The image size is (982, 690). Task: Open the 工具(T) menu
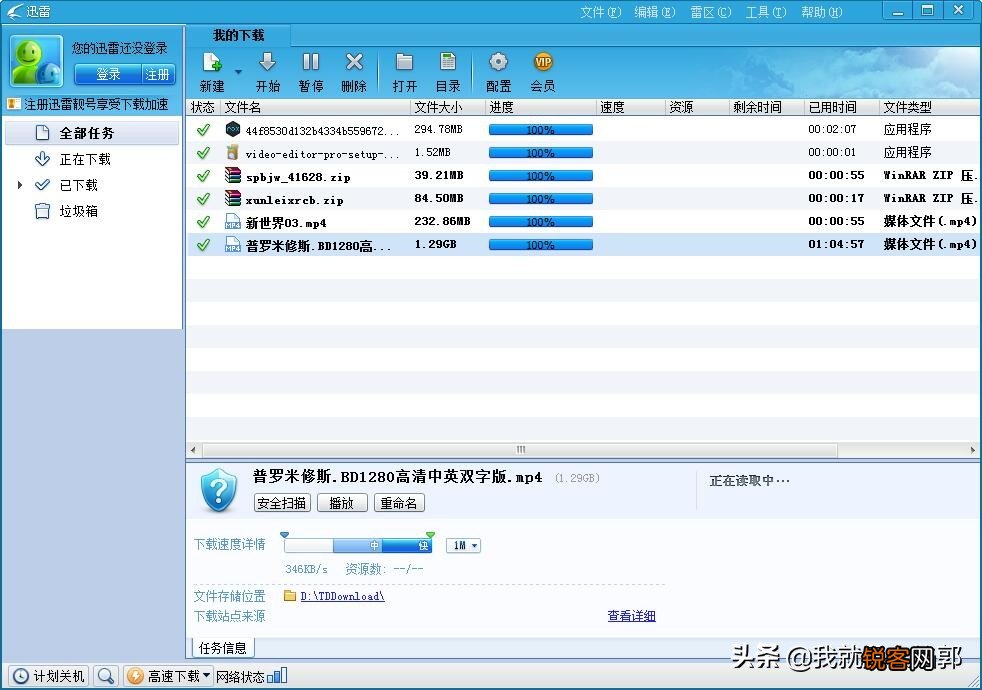point(765,12)
